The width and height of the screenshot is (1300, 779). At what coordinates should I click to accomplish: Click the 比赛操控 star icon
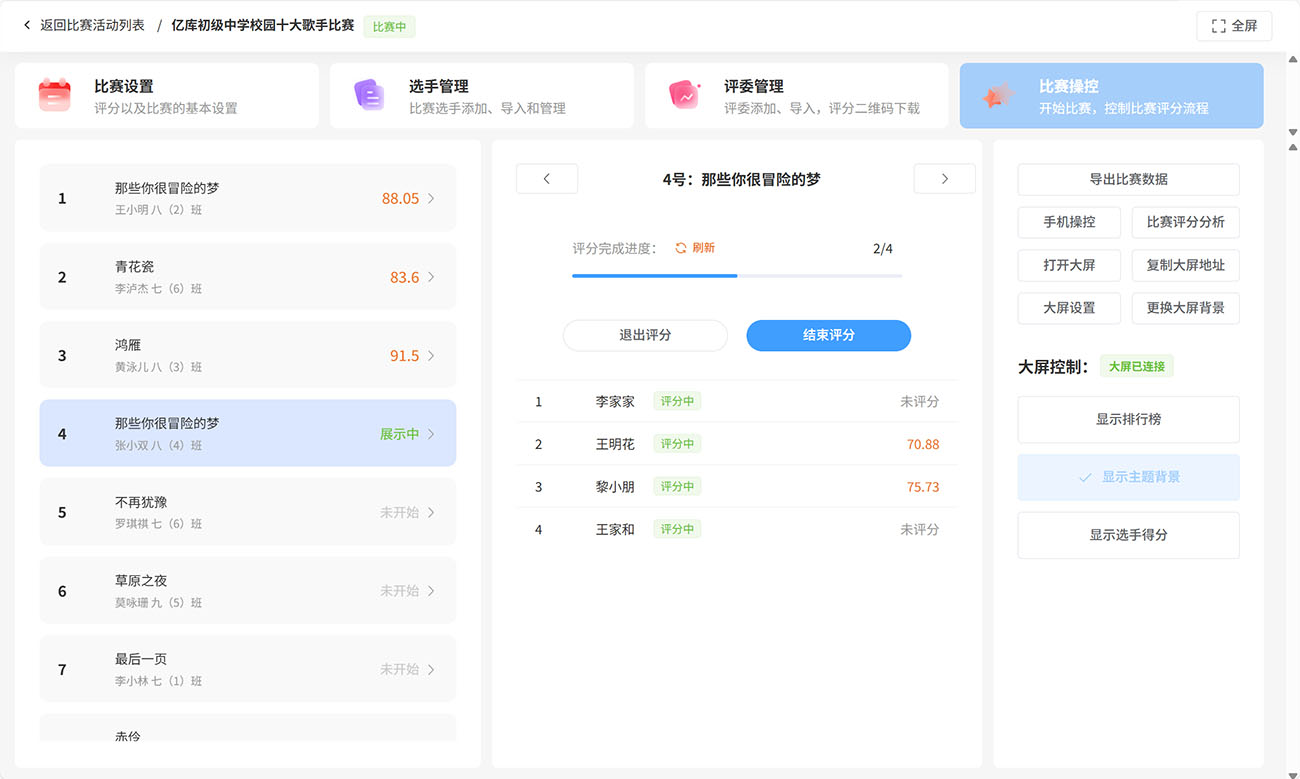[x=998, y=96]
